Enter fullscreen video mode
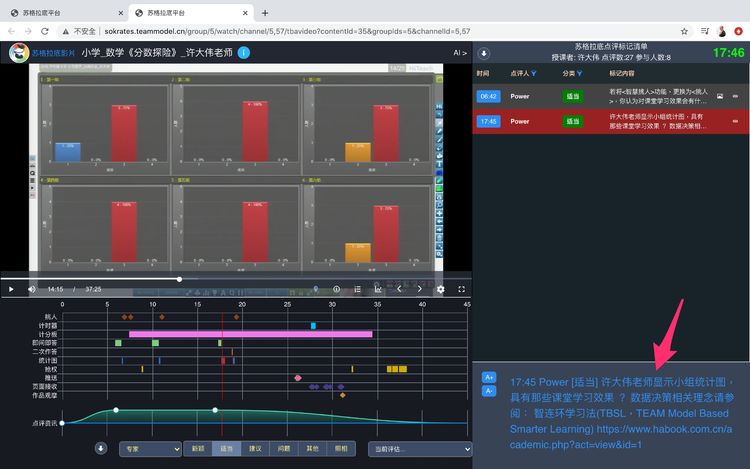The height and width of the screenshot is (469, 750). (460, 289)
